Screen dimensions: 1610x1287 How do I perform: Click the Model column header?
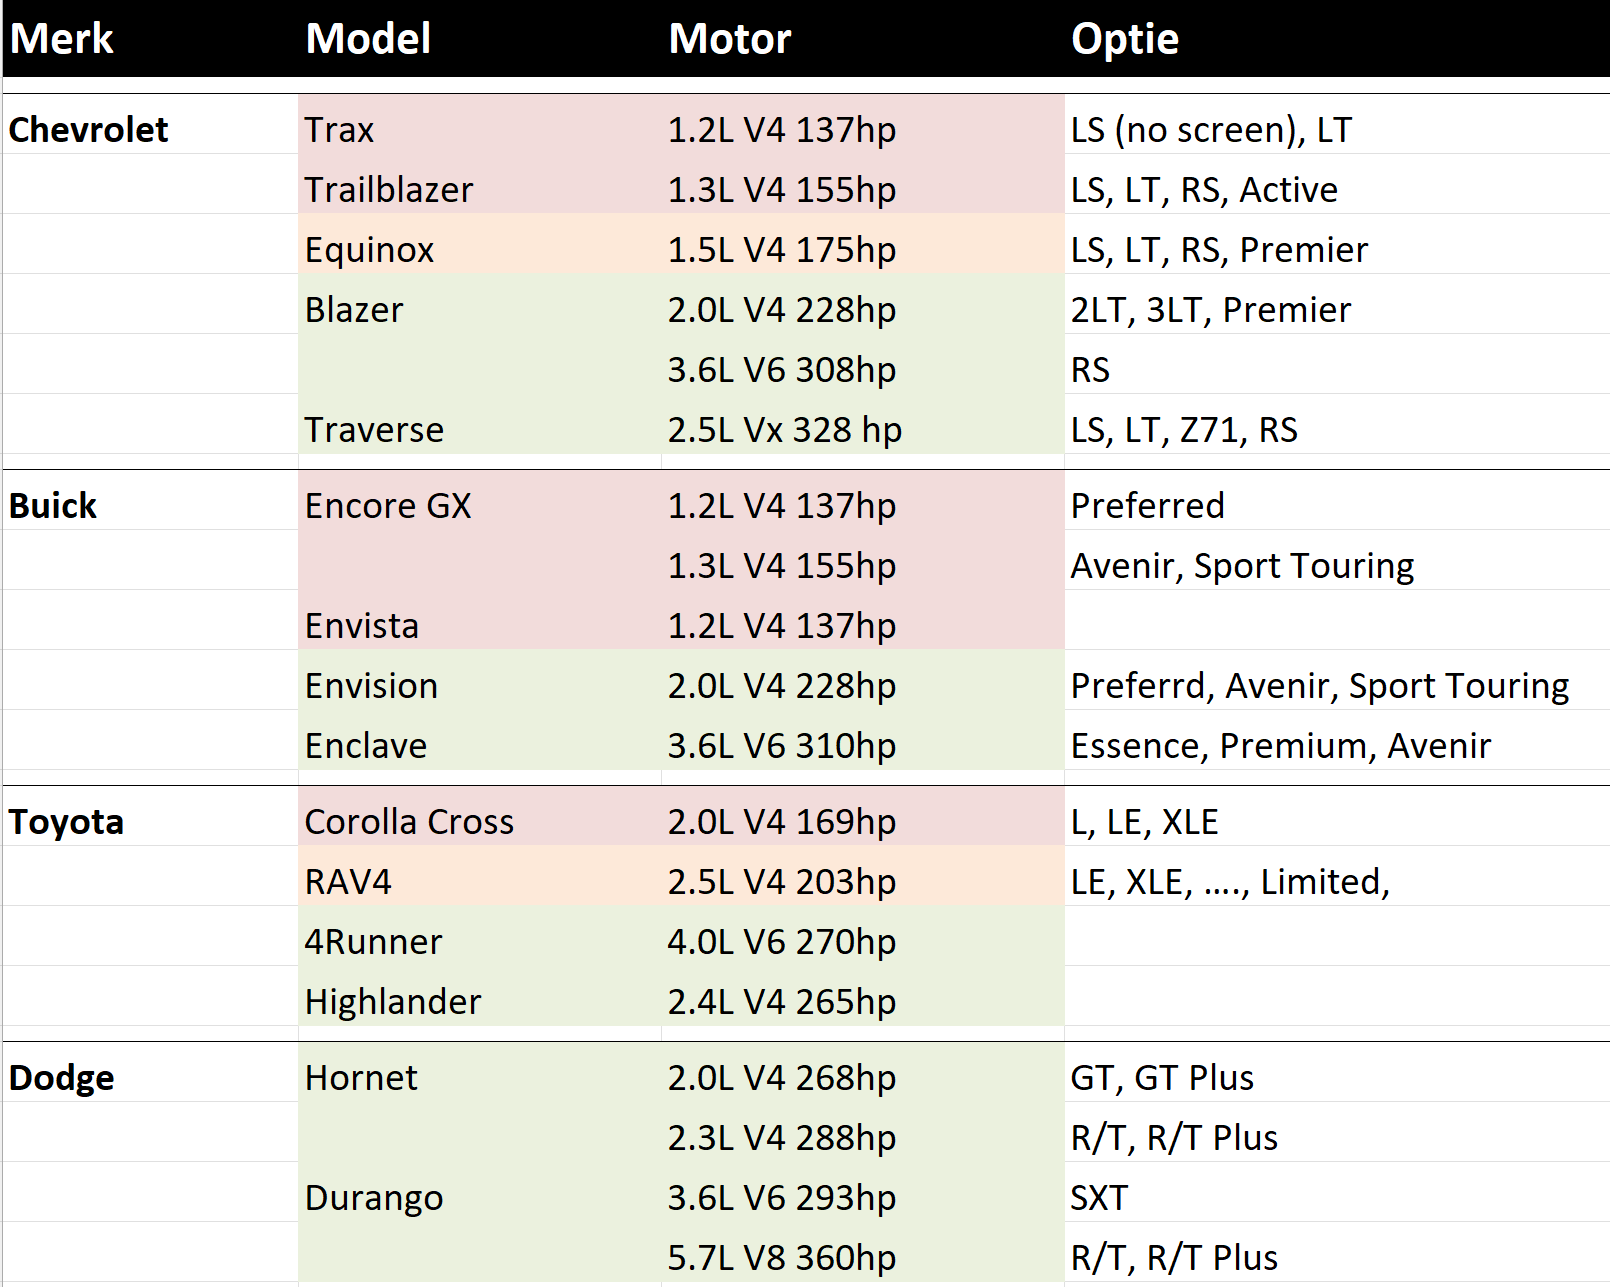(x=368, y=39)
